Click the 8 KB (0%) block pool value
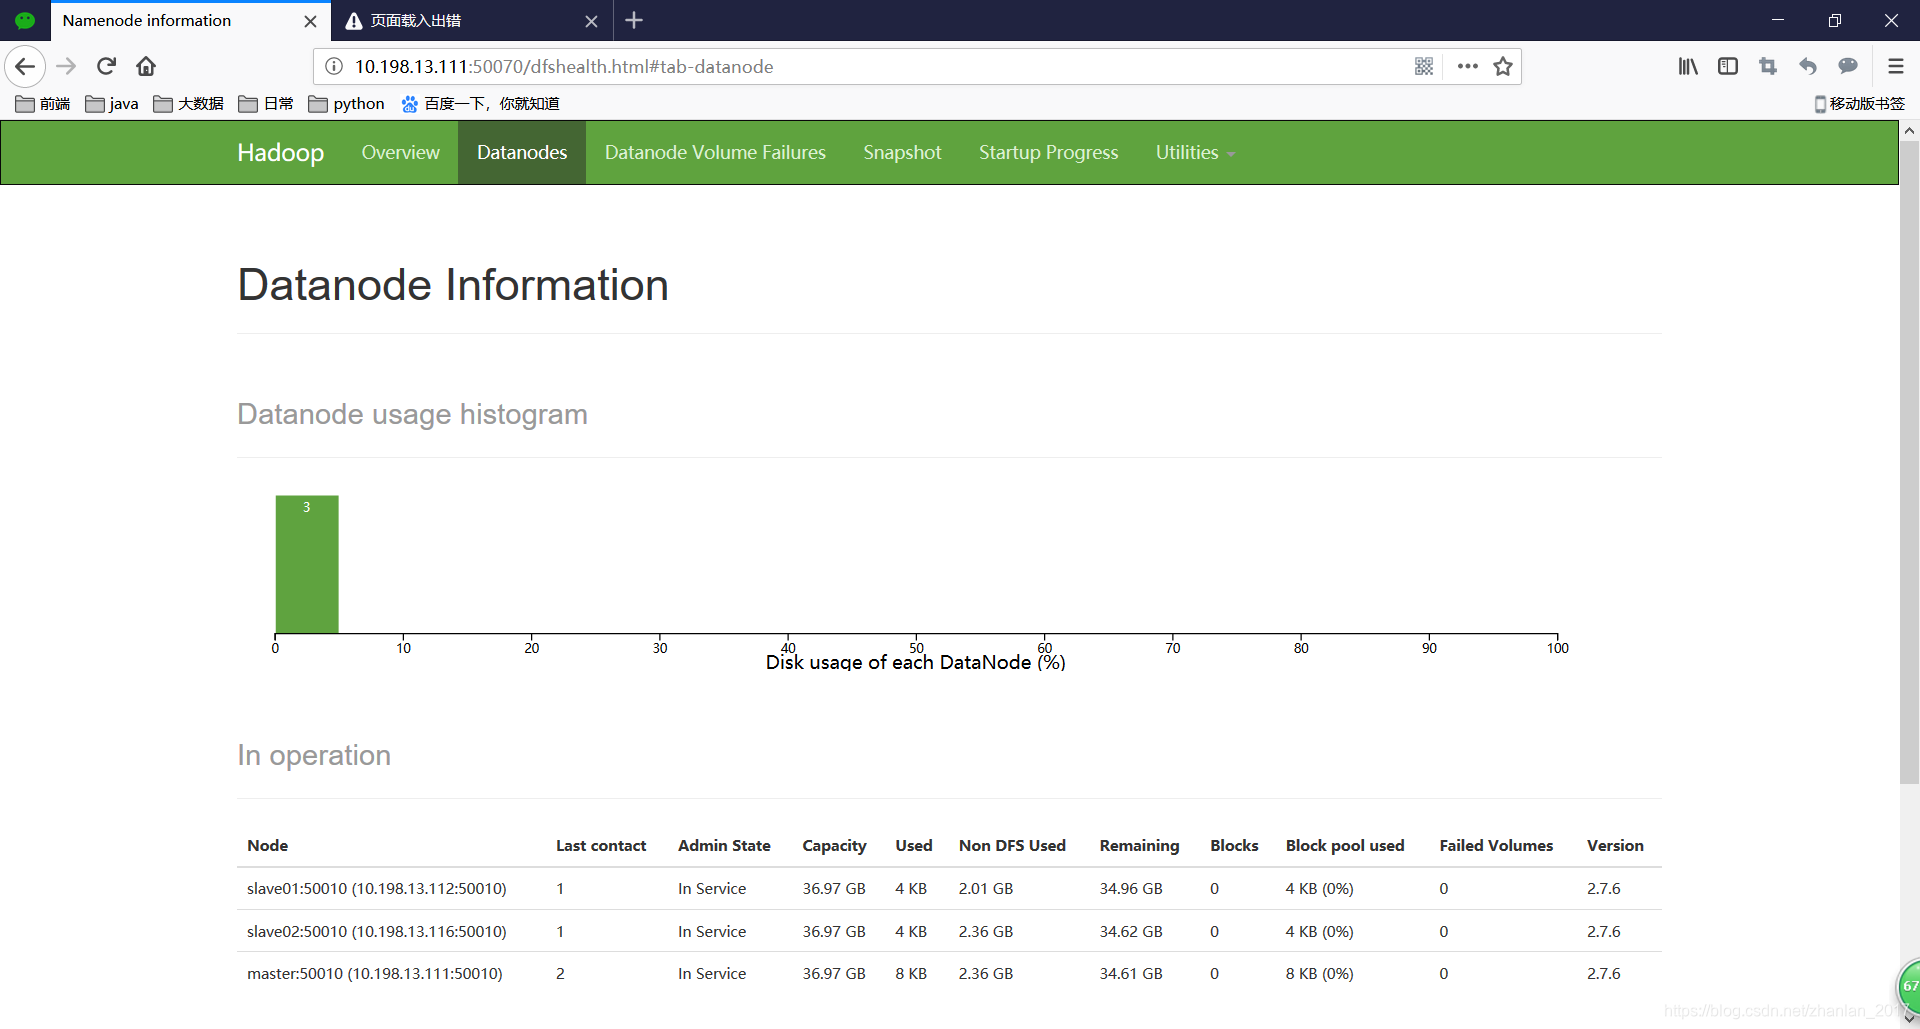Image resolution: width=1920 pixels, height=1029 pixels. tap(1320, 974)
